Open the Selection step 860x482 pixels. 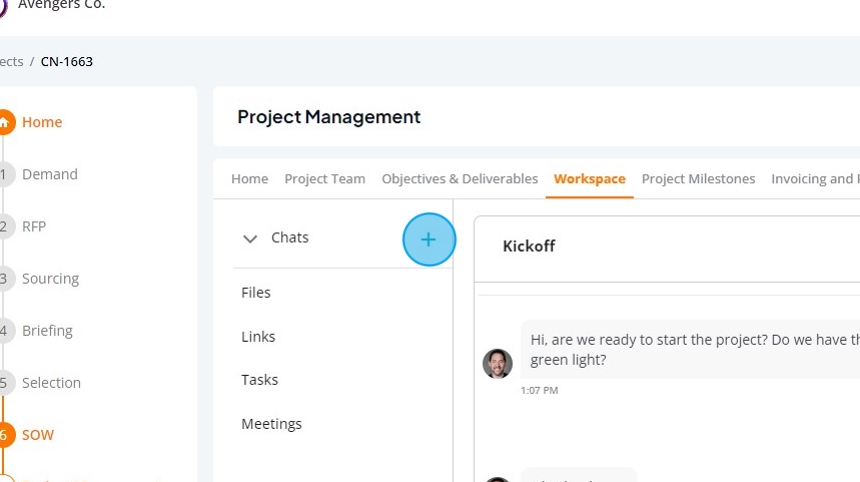(x=51, y=383)
